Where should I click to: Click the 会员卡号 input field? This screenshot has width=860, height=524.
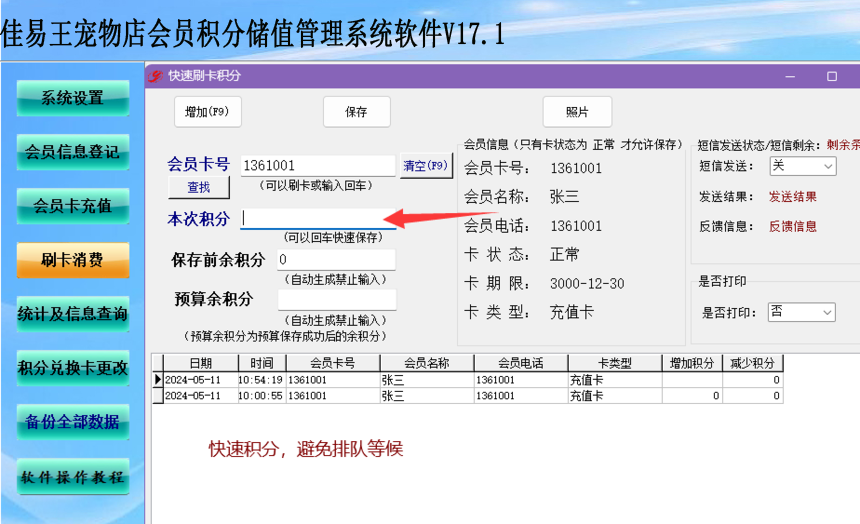[x=318, y=165]
